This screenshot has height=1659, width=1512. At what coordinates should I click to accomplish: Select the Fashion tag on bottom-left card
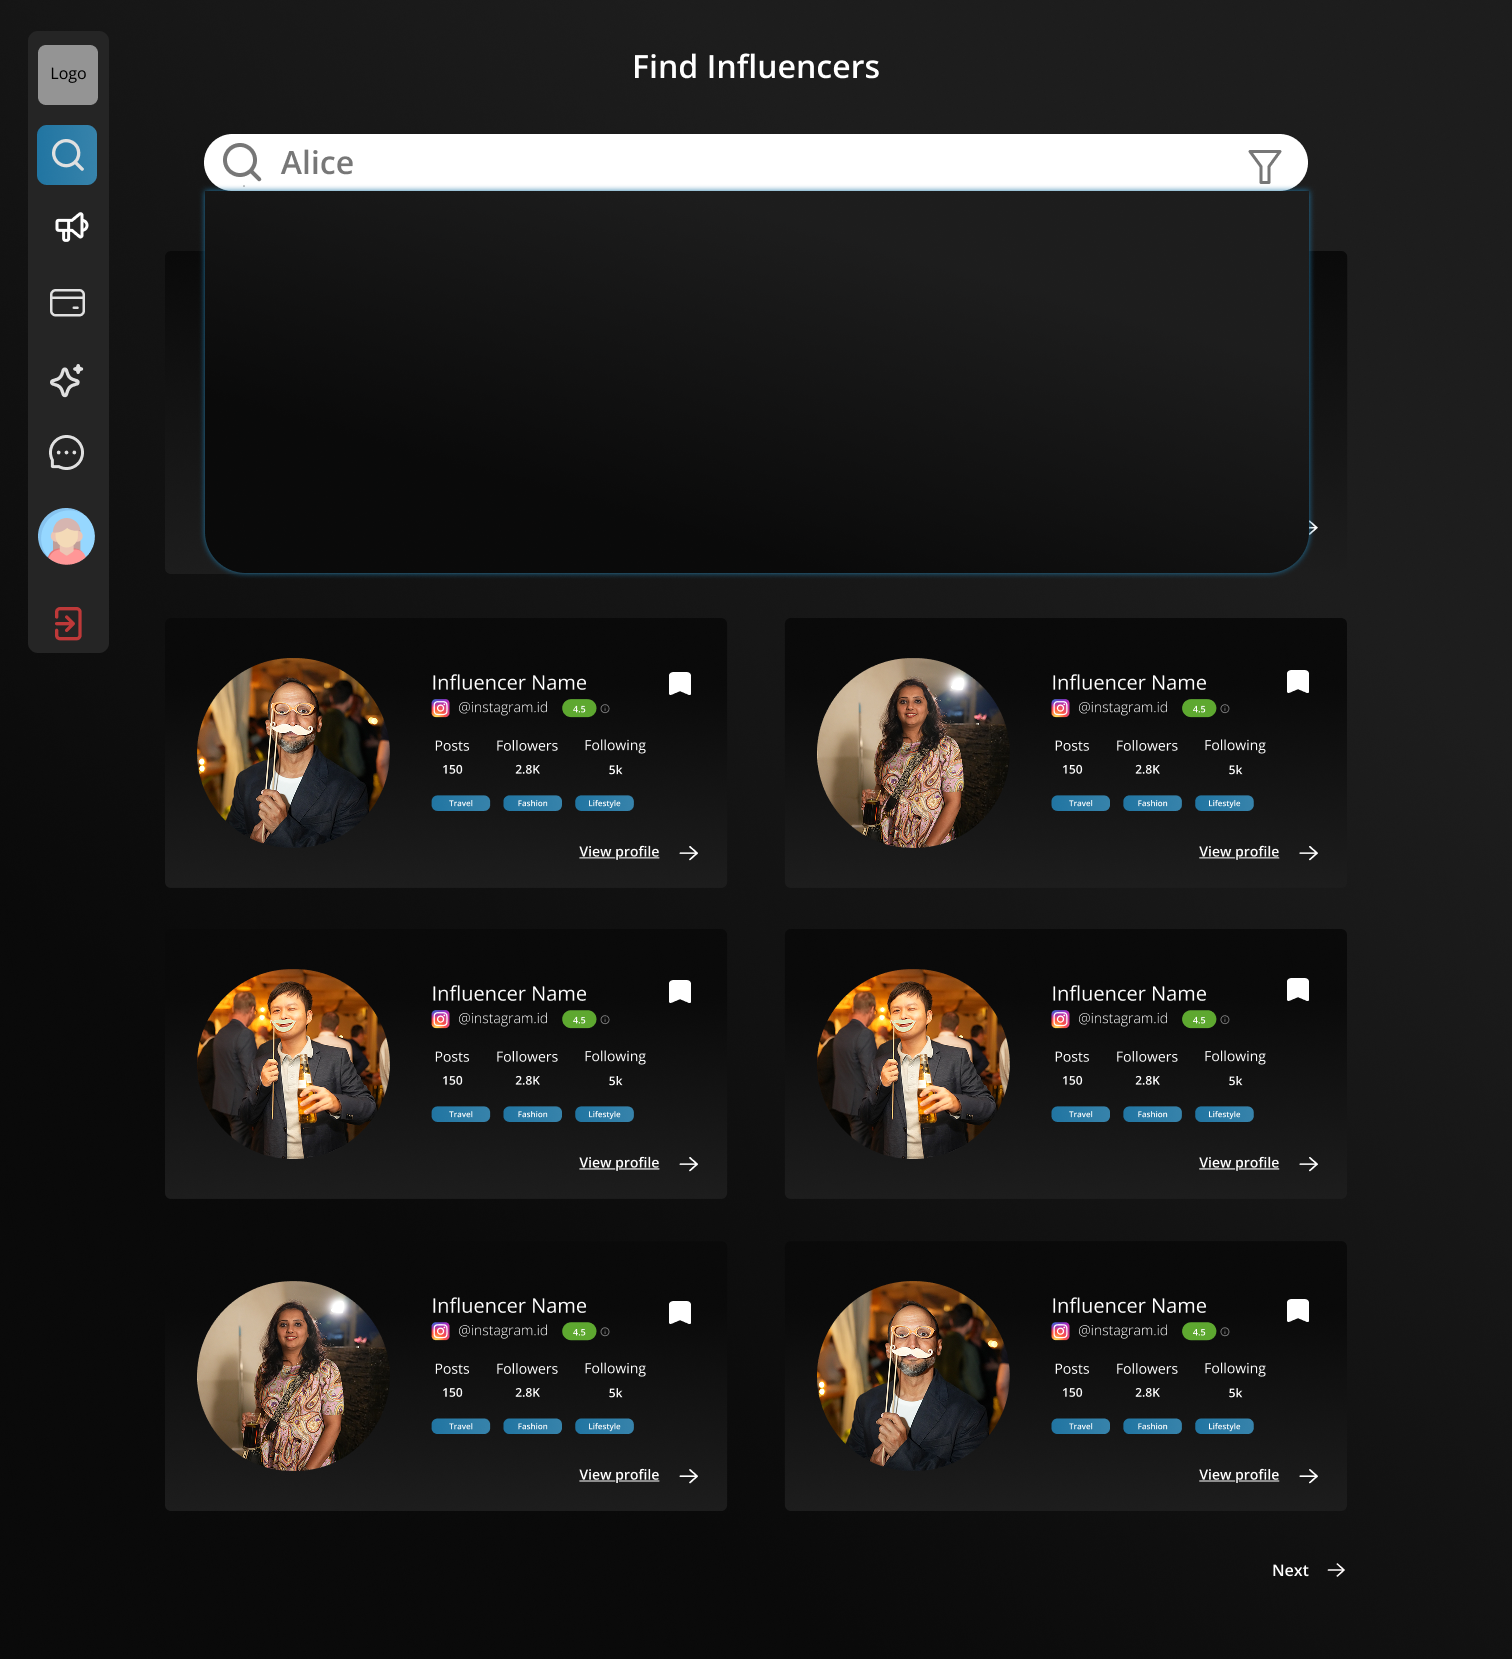533,1426
